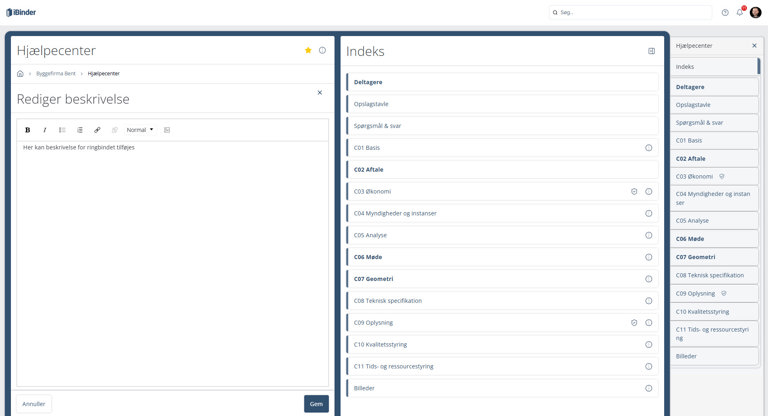Select Opslagstavle in the right sidebar
768x416 pixels.
693,104
